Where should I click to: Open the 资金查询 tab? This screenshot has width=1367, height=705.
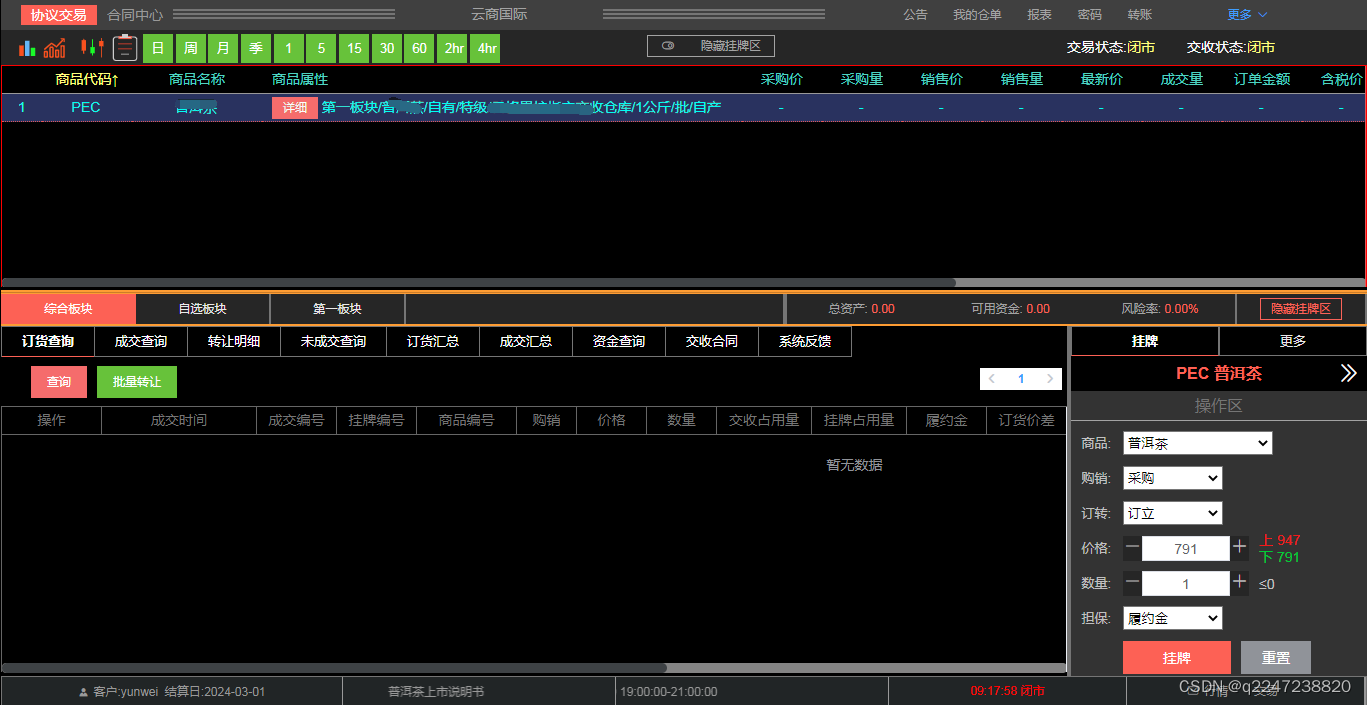tap(619, 341)
